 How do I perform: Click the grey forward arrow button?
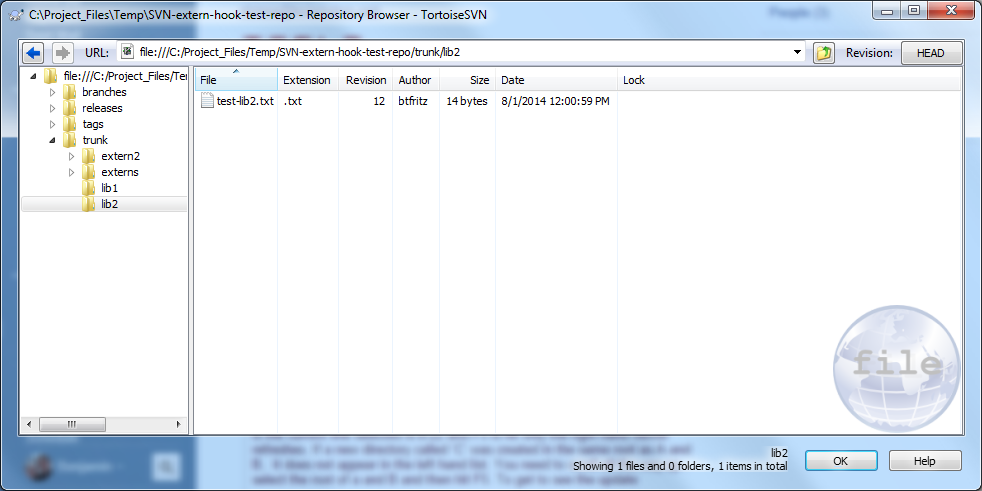point(62,53)
